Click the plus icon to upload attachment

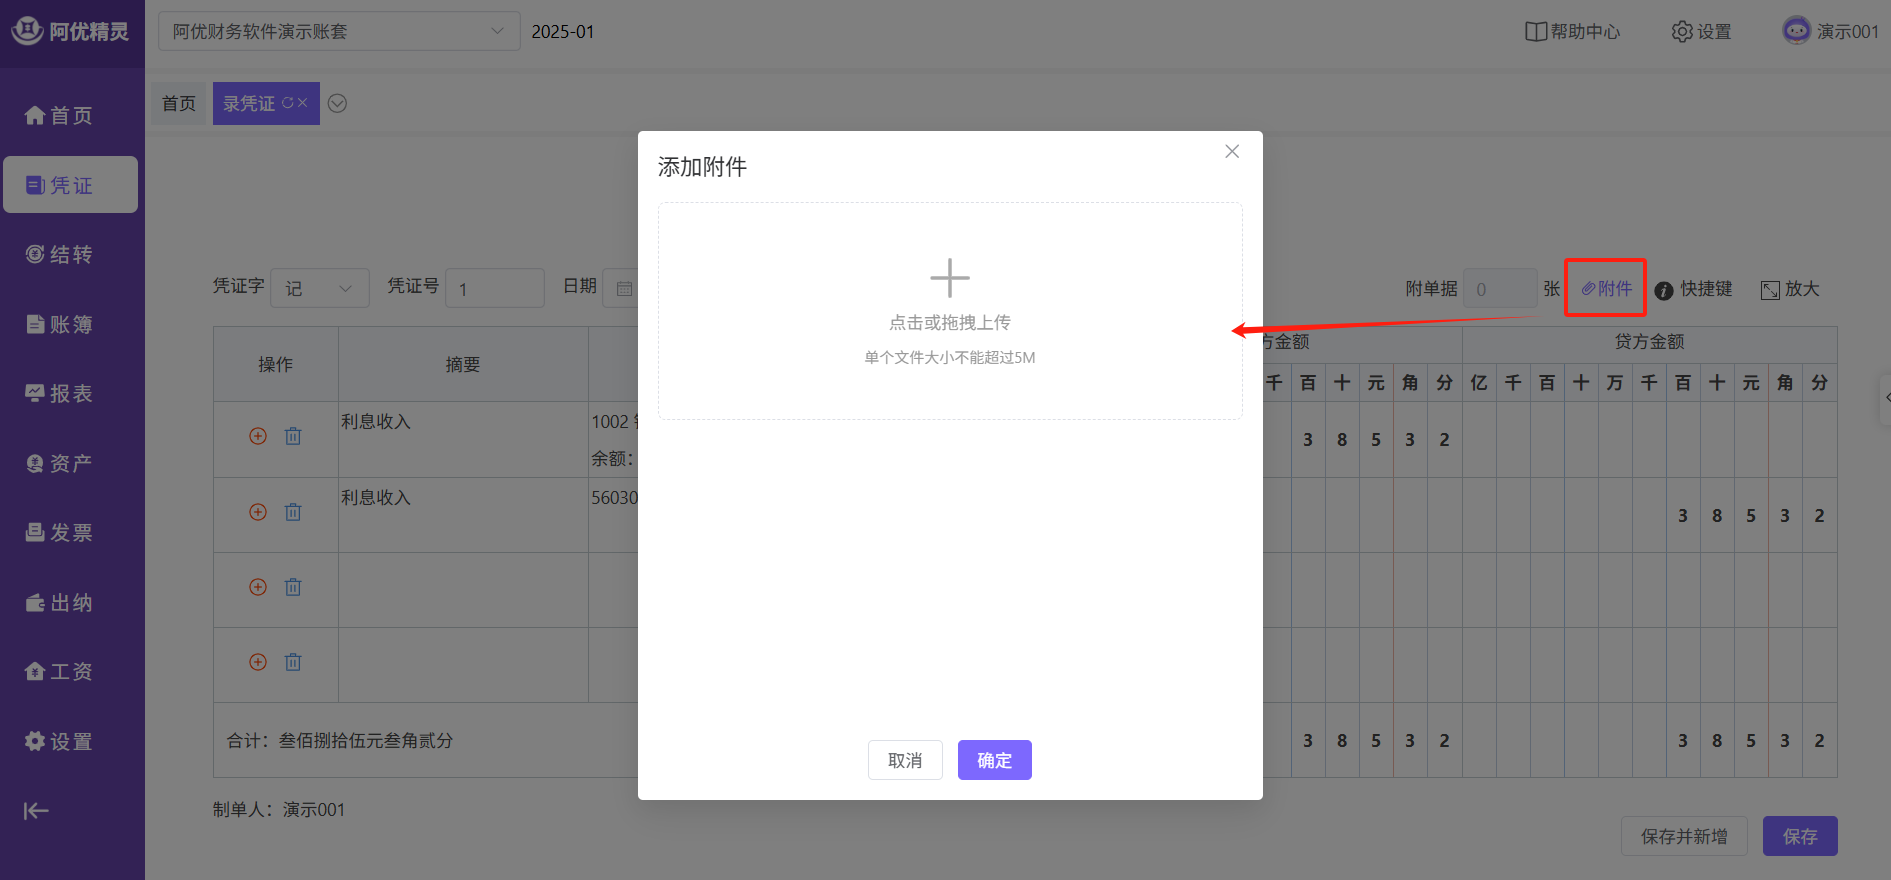[949, 278]
